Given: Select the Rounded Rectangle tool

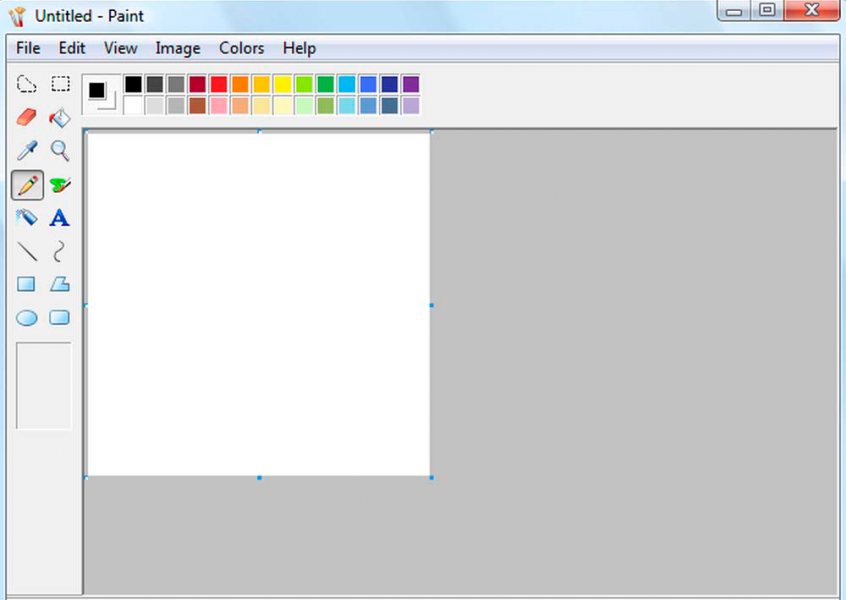Looking at the screenshot, I should (59, 317).
